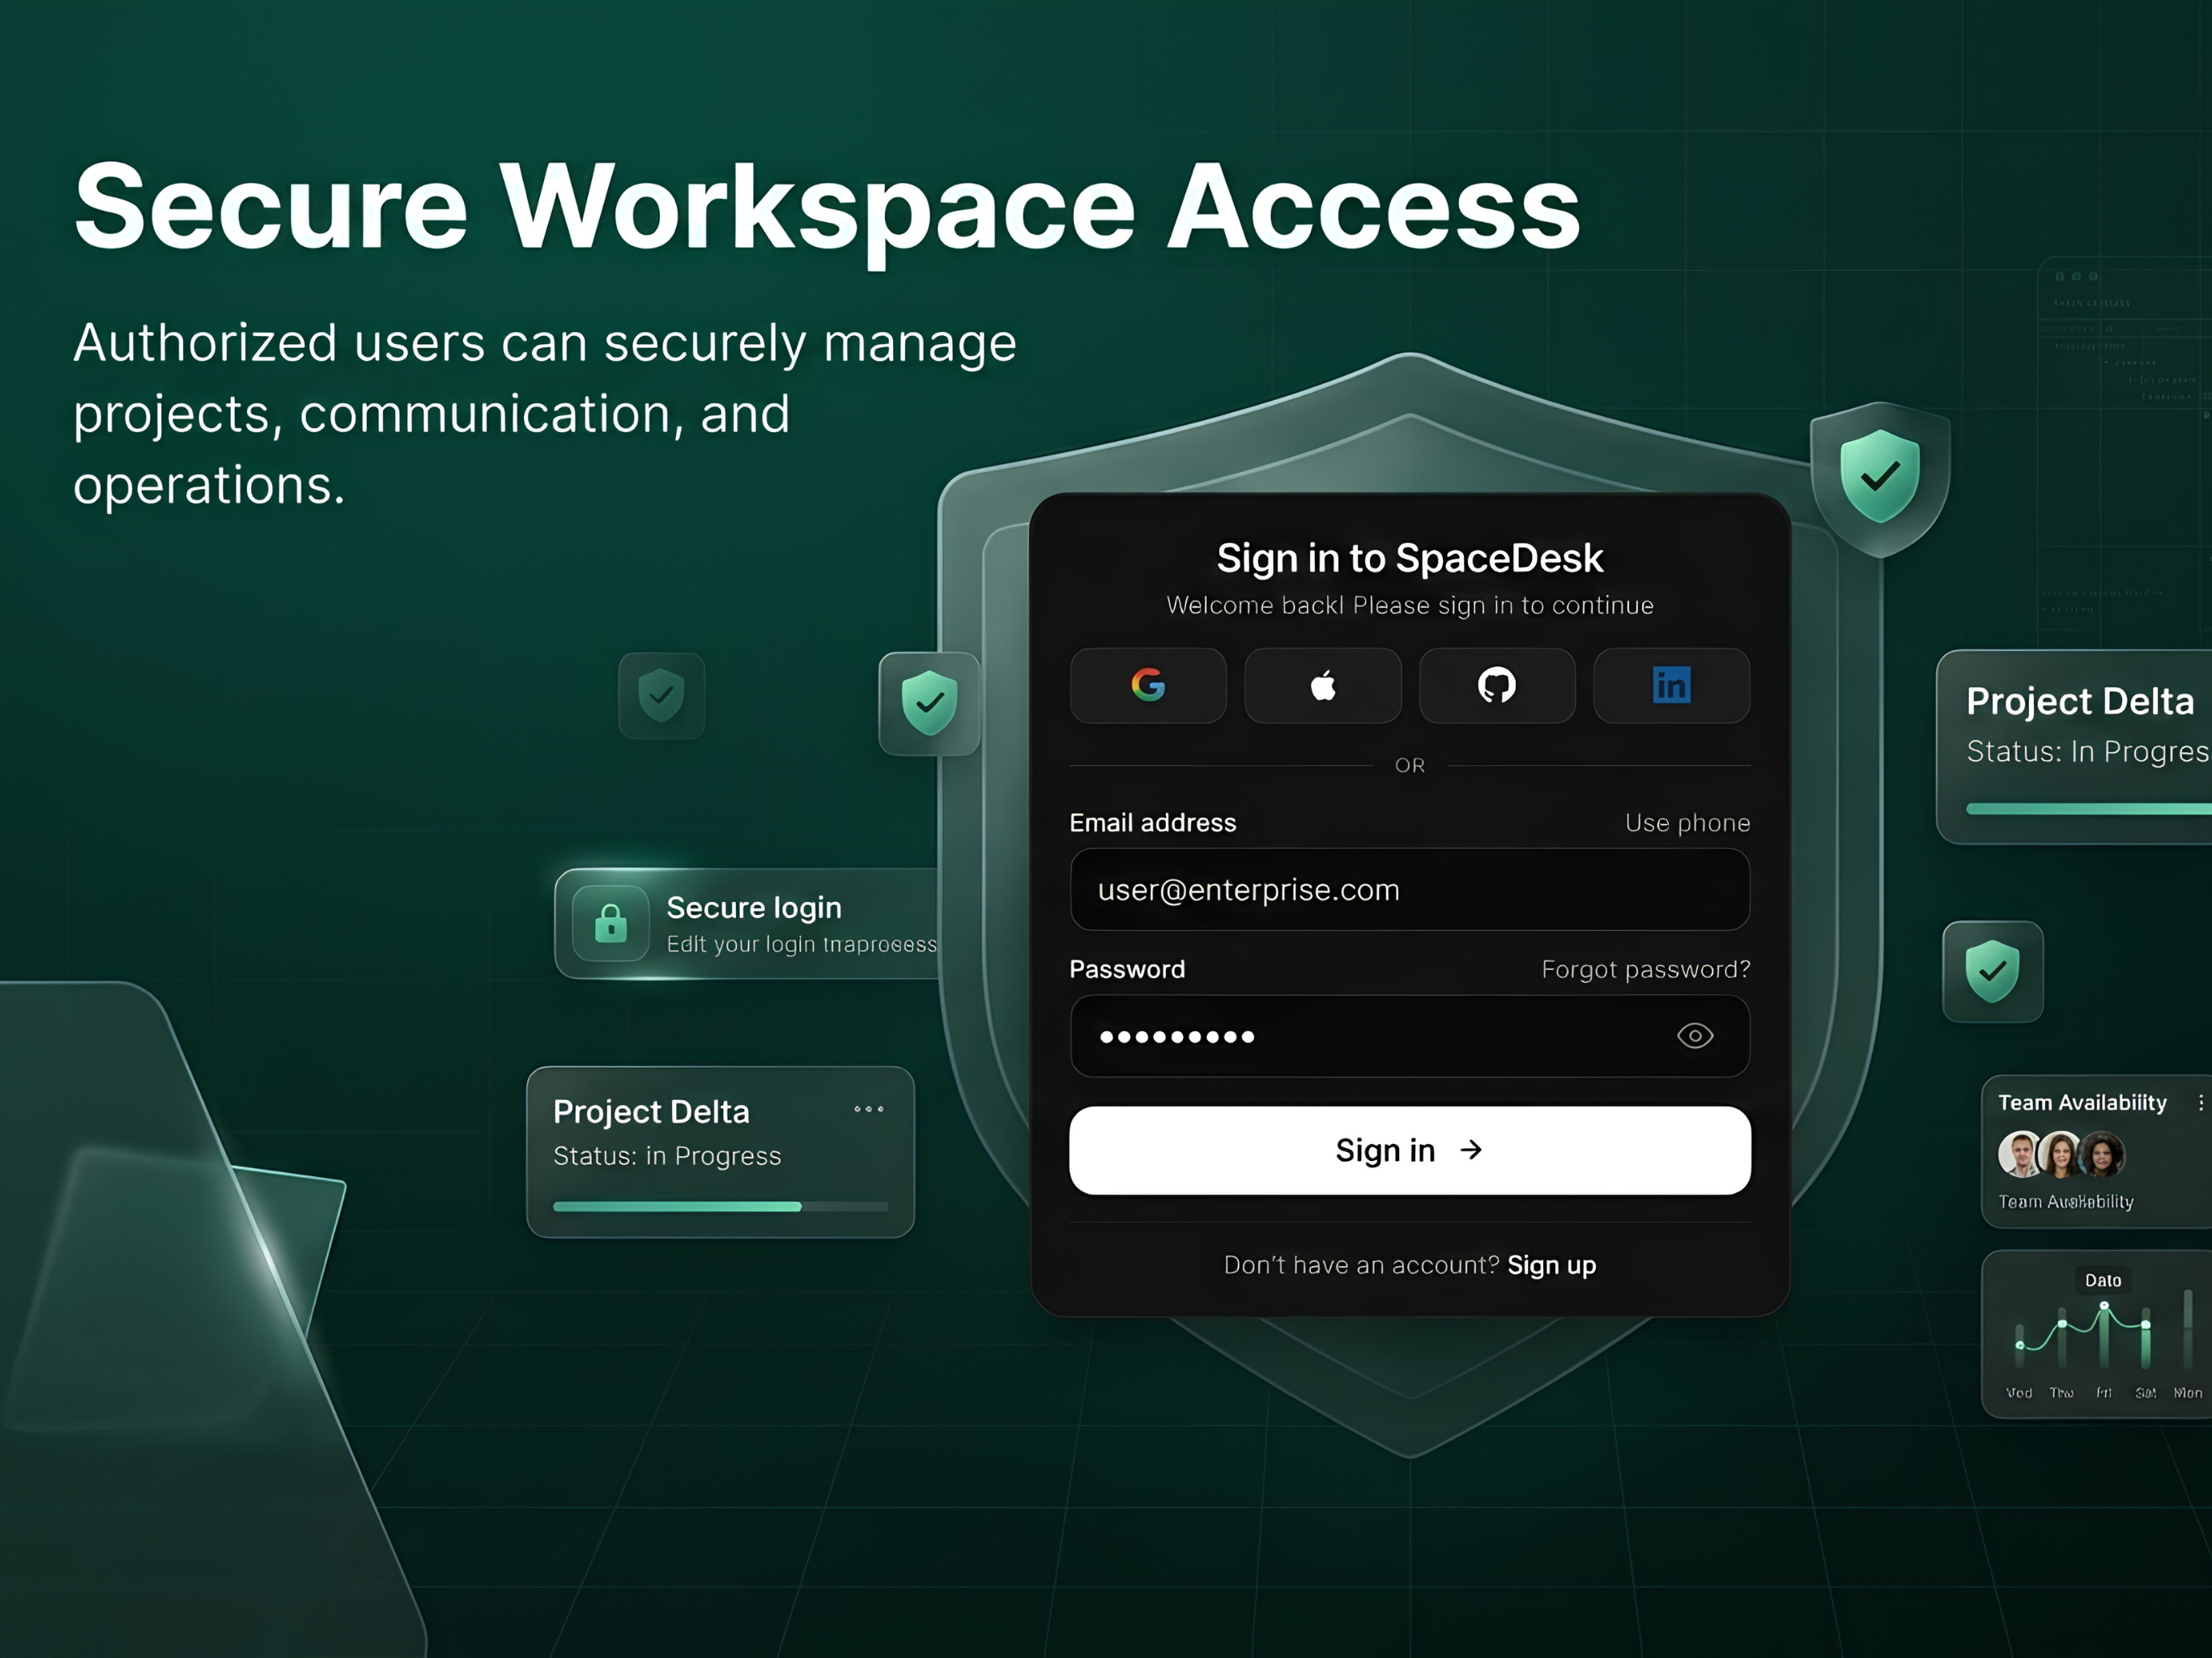
Task: Click the Sign in button
Action: tap(1410, 1150)
